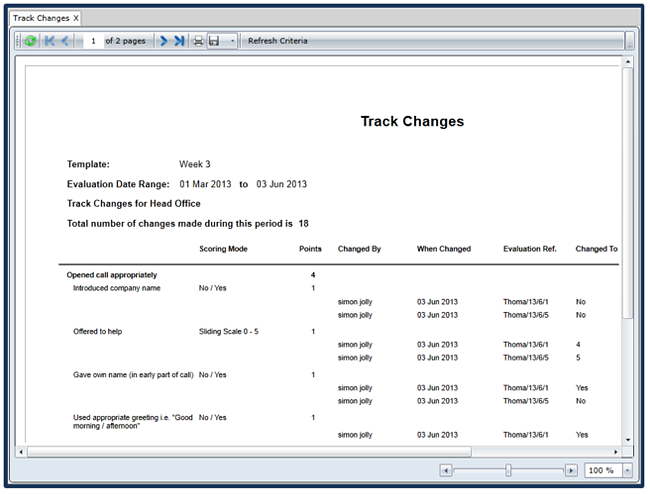Go to the first page of report
The width and height of the screenshot is (650, 494).
49,41
